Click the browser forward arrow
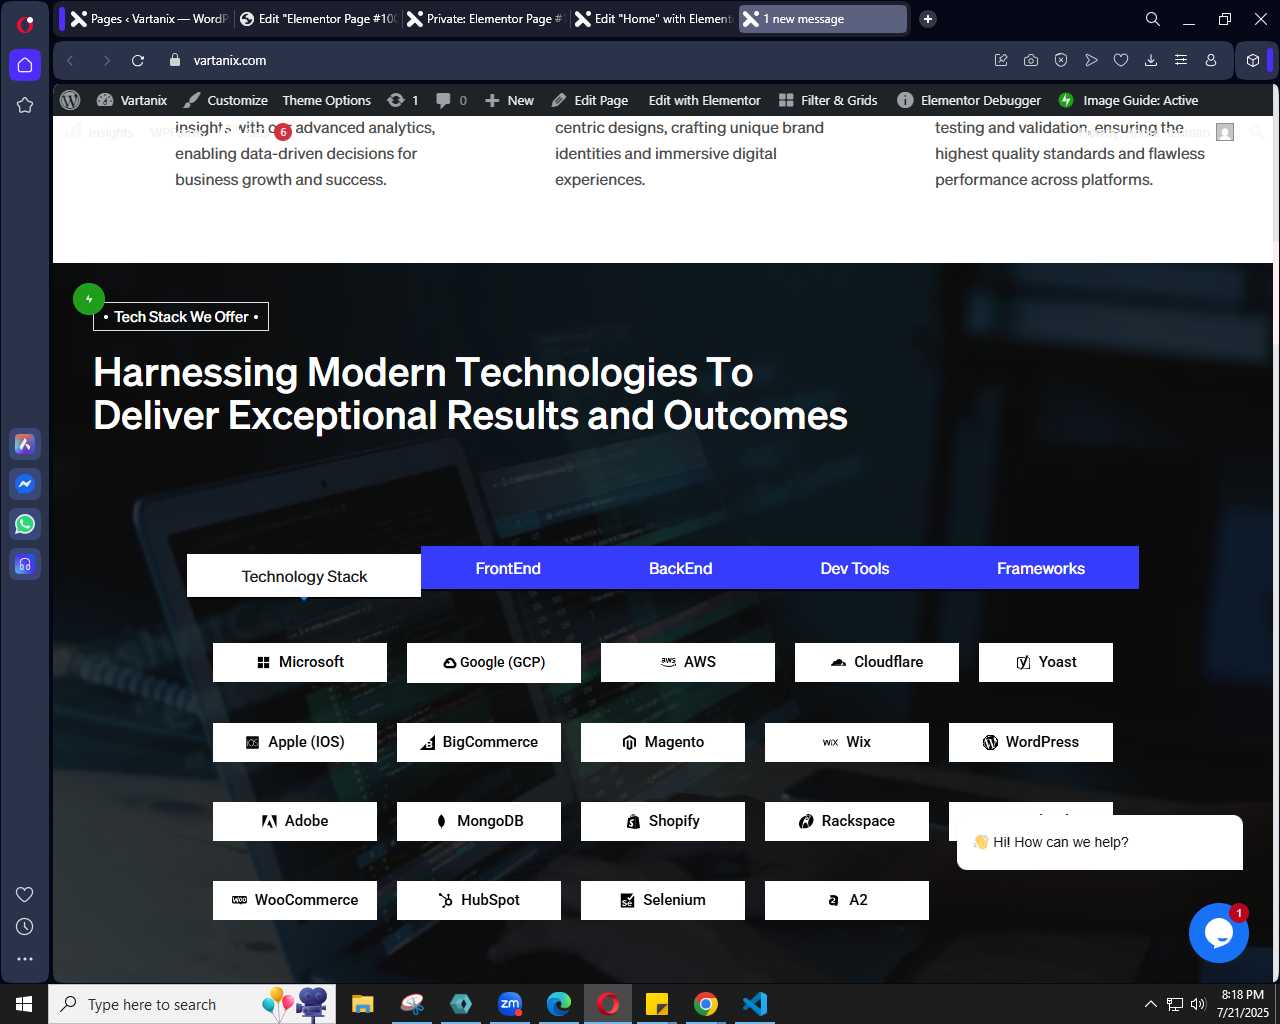The width and height of the screenshot is (1280, 1024). coord(106,60)
